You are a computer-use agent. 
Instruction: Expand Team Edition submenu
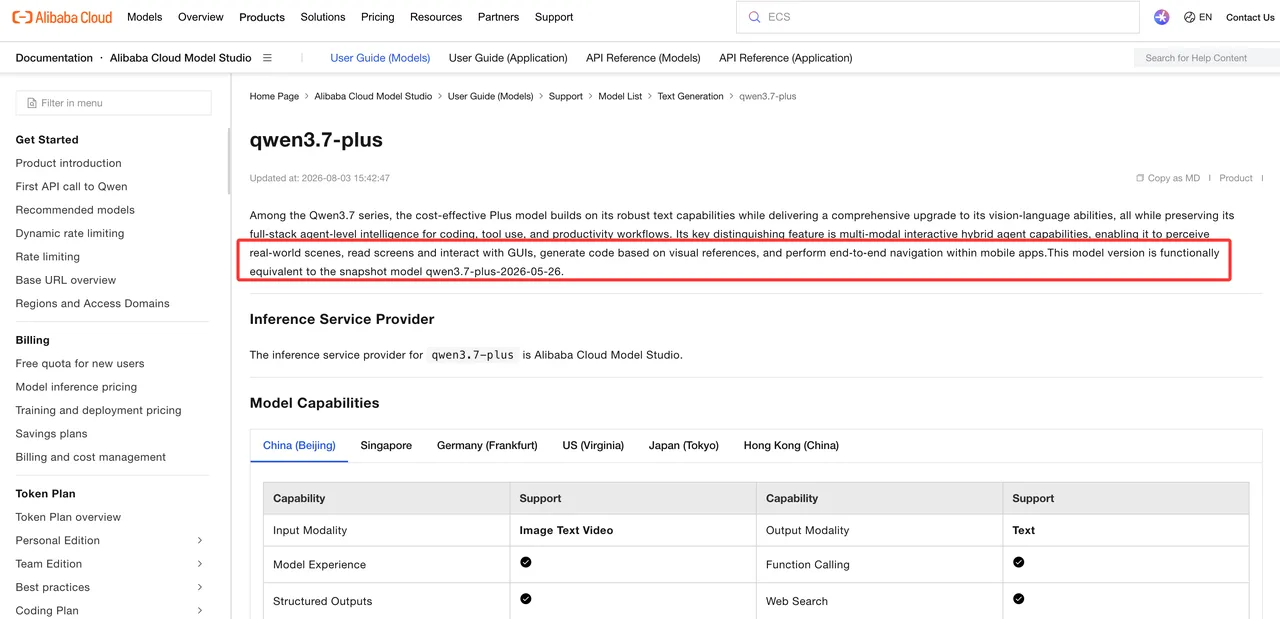200,564
